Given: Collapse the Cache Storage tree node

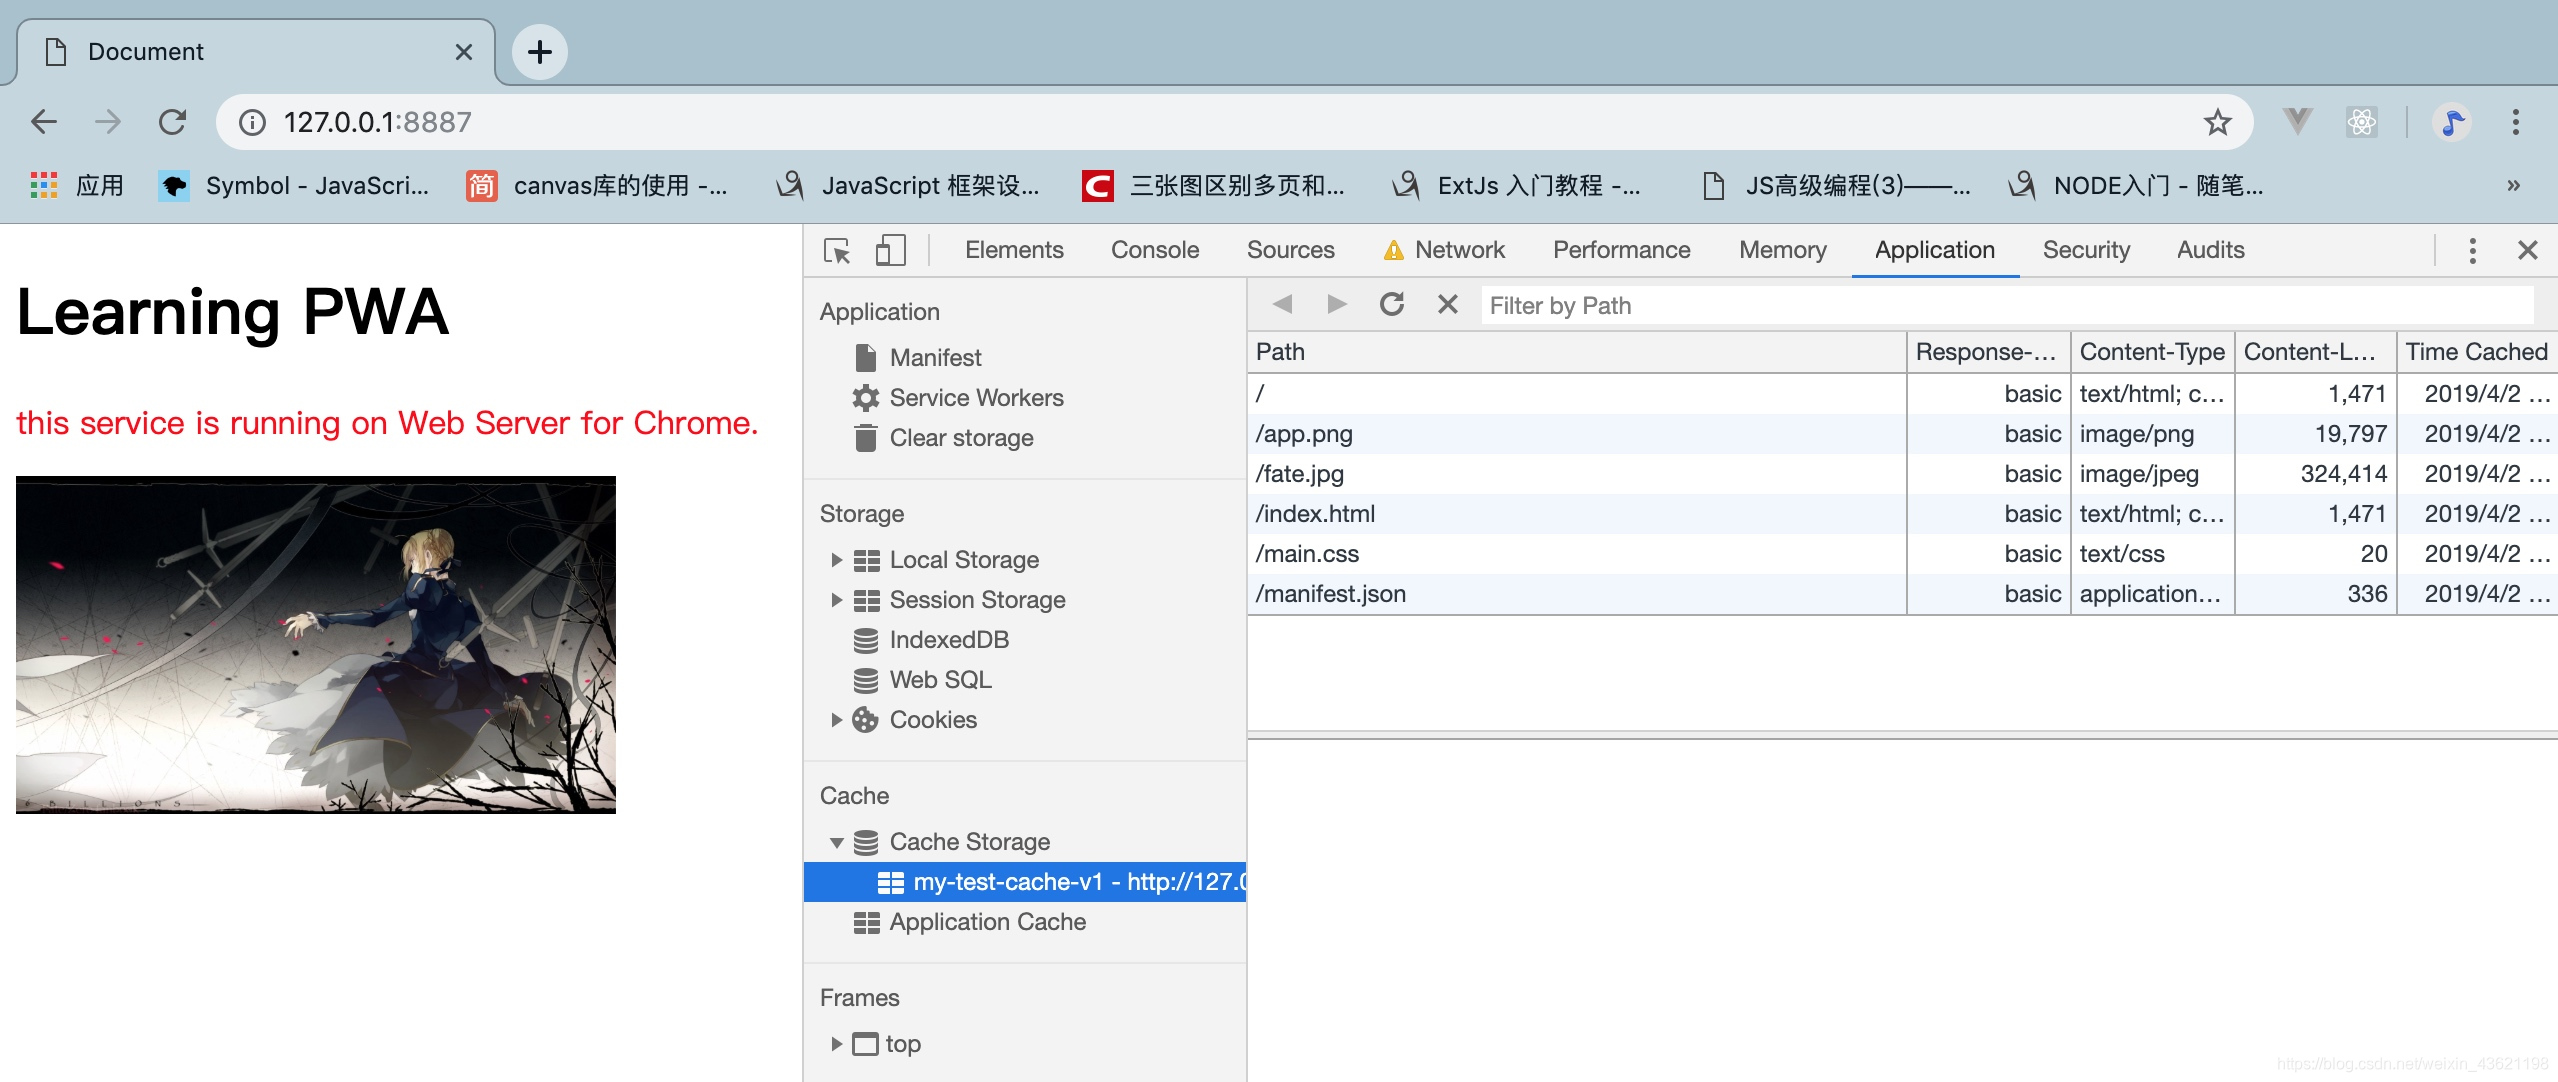Looking at the screenshot, I should click(837, 842).
